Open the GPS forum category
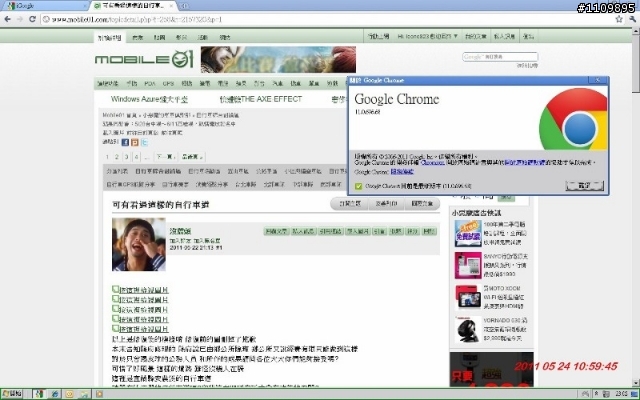This screenshot has height=400, width=640. click(168, 83)
